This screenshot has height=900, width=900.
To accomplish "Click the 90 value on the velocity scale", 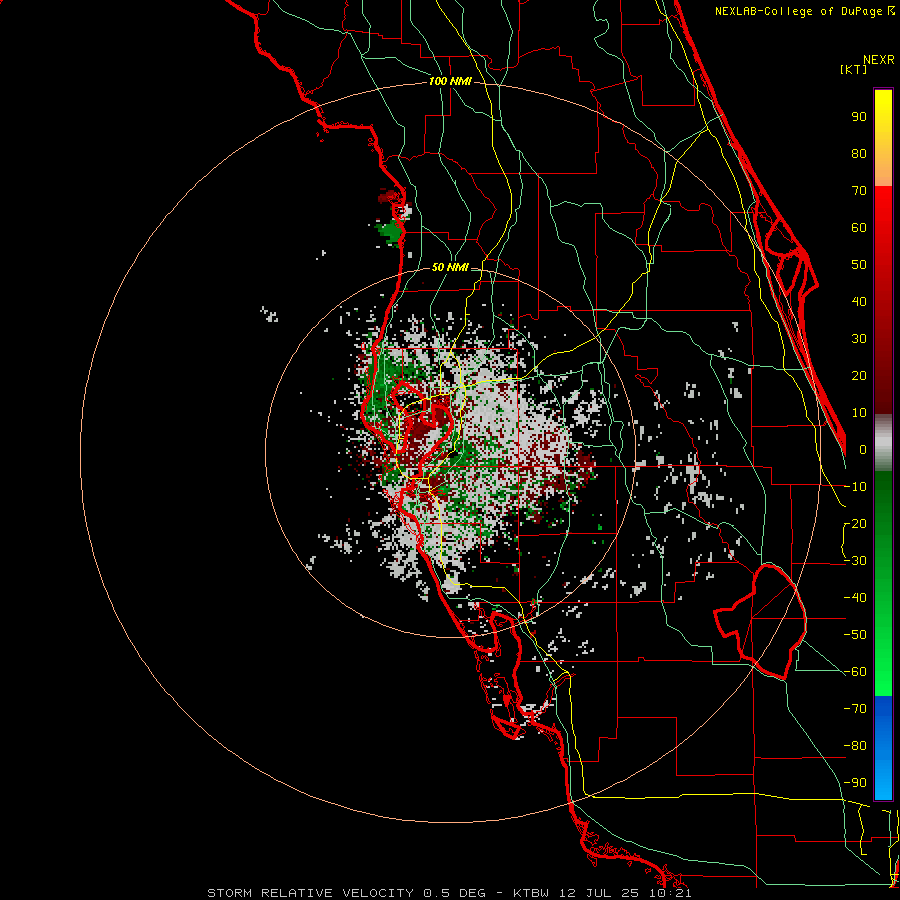I will pyautogui.click(x=859, y=117).
